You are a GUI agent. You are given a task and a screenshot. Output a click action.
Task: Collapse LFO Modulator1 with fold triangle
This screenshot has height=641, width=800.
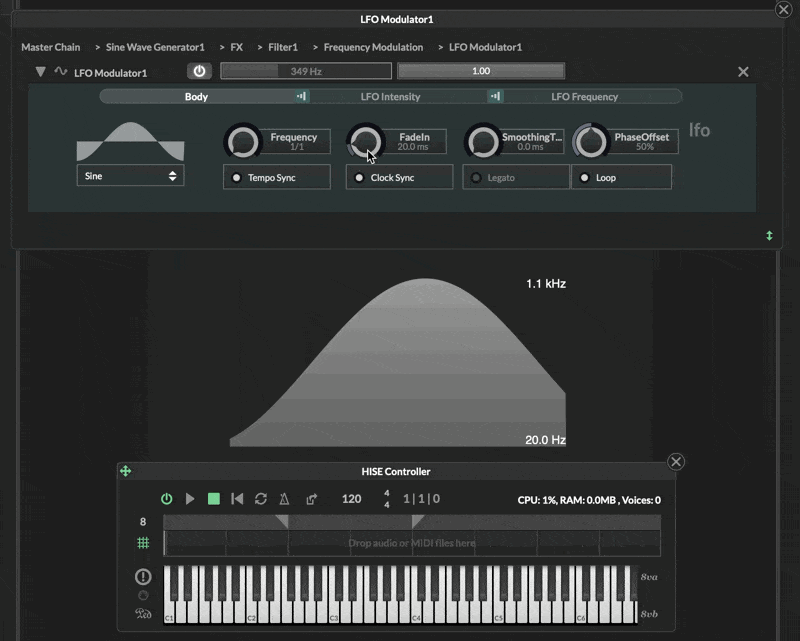pos(41,72)
